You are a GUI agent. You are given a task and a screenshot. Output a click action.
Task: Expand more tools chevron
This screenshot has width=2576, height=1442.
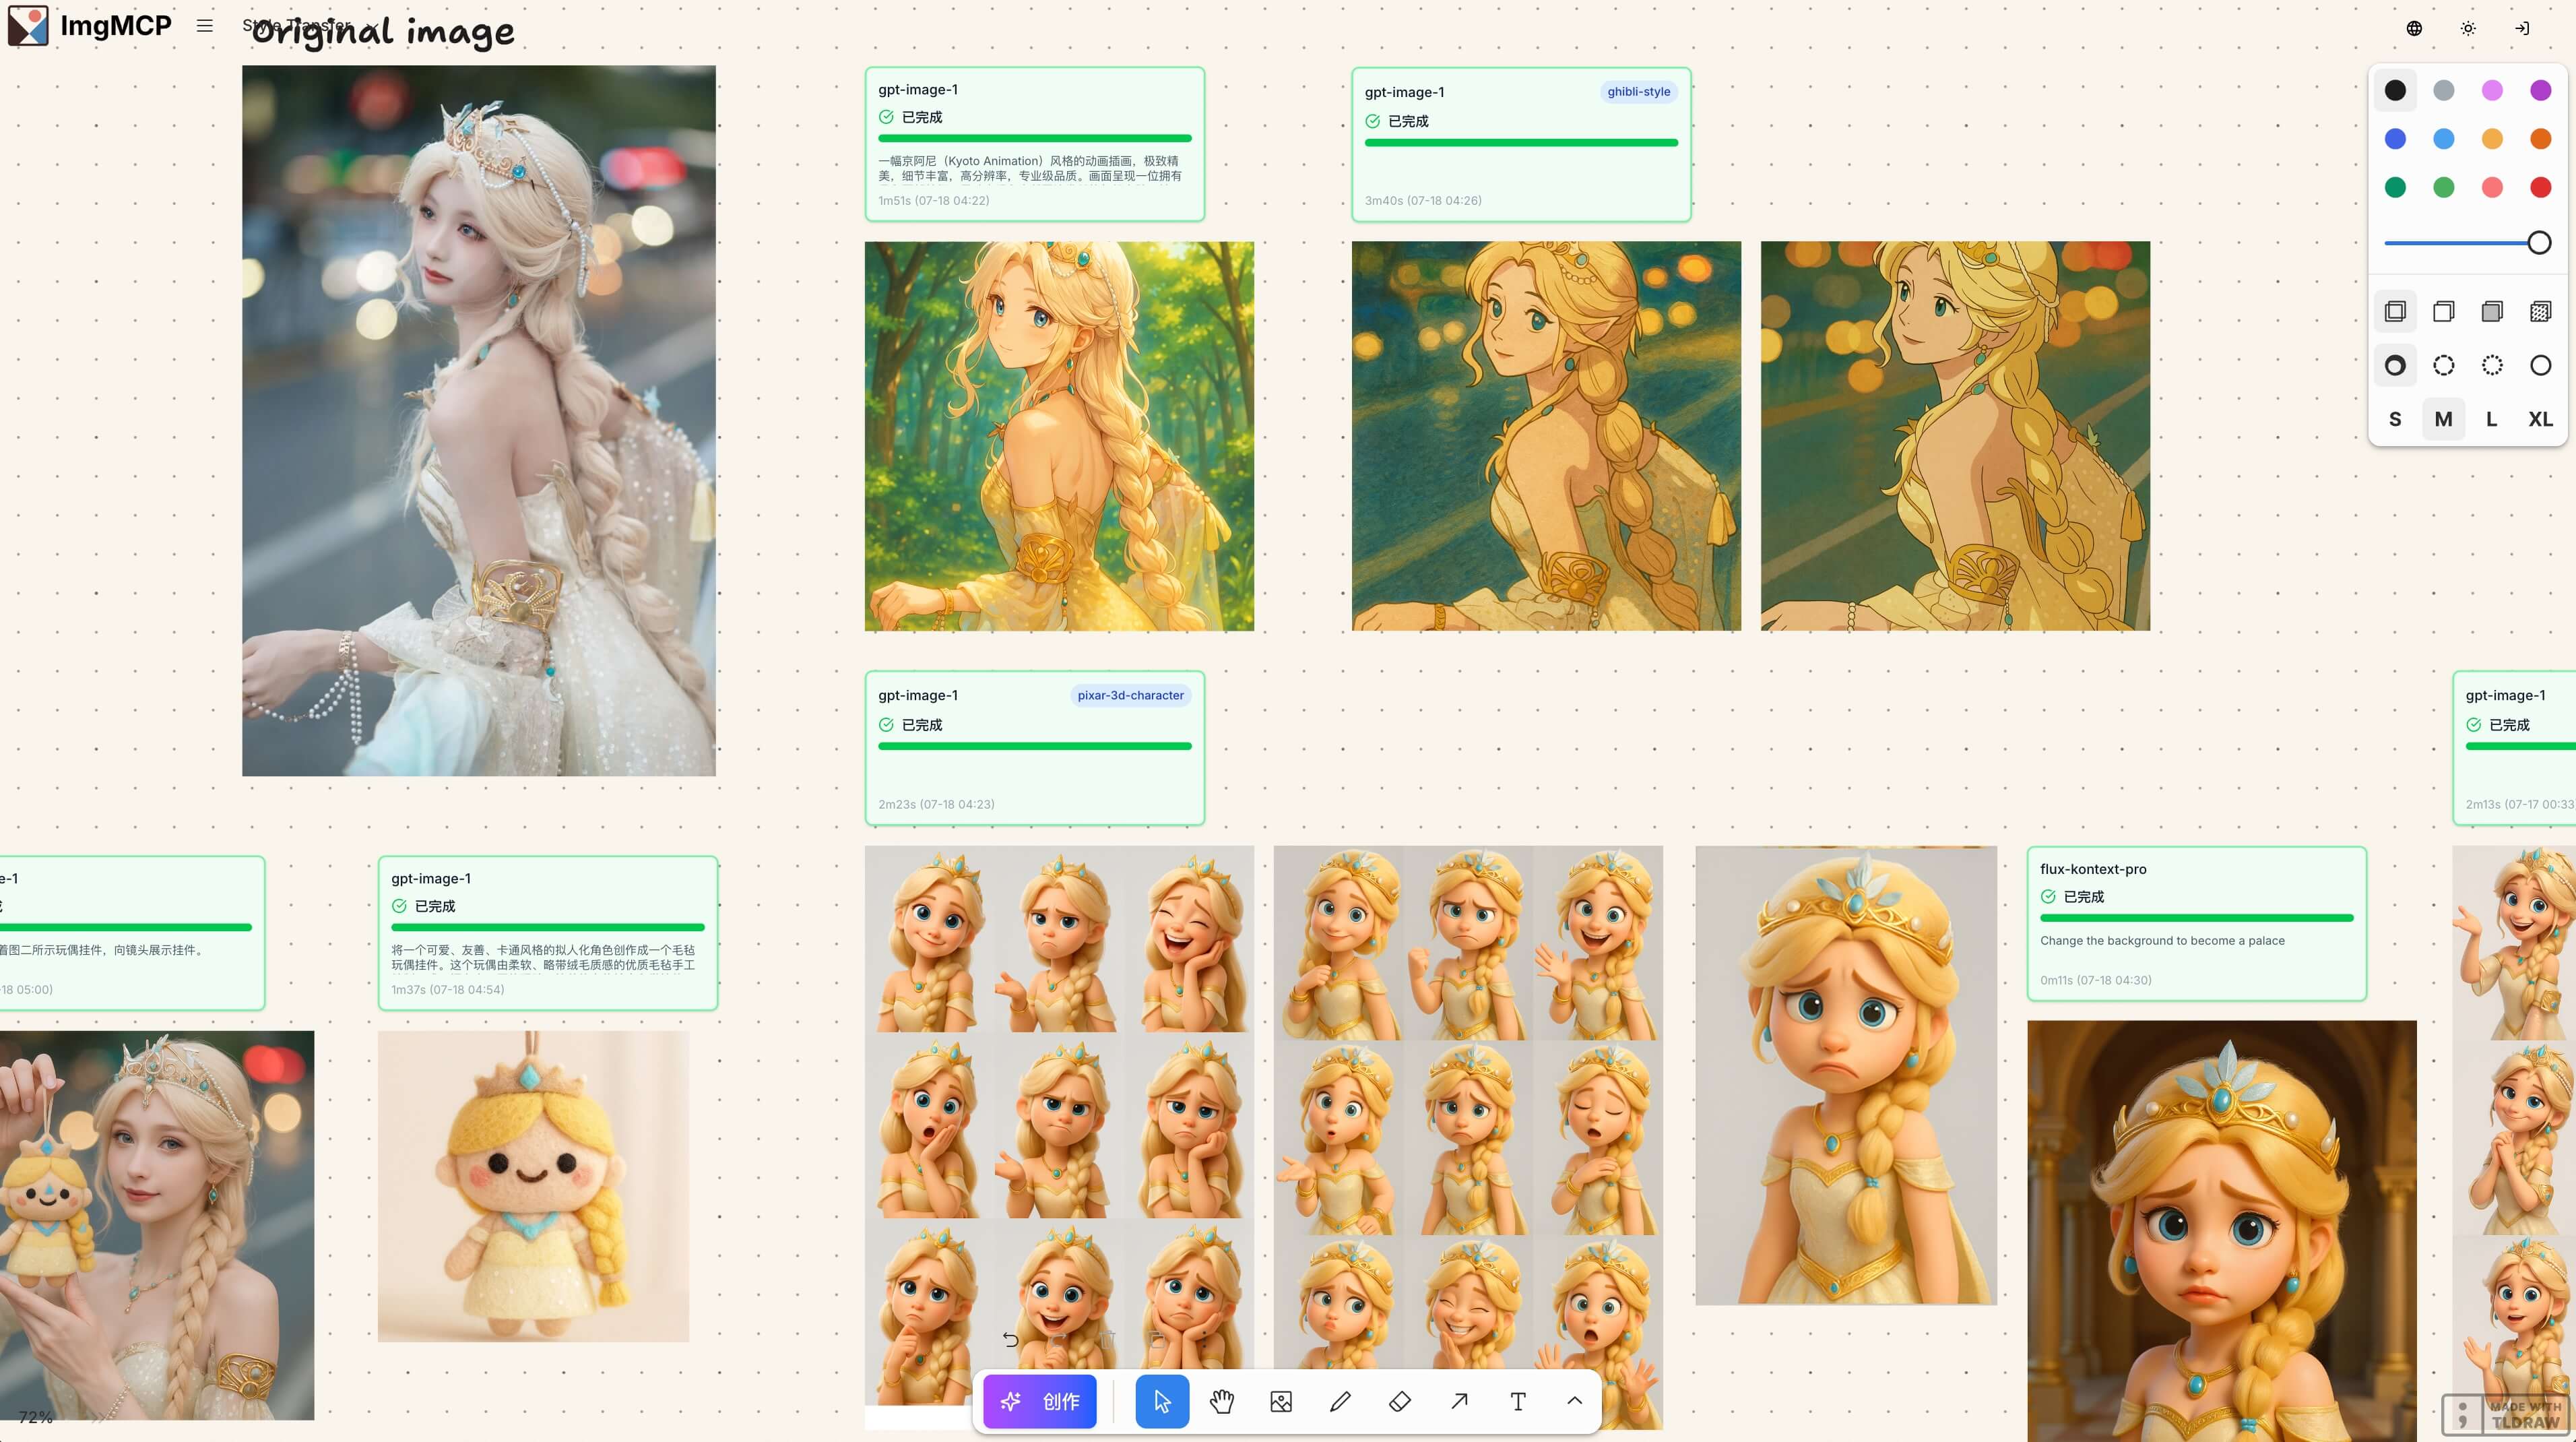(x=1574, y=1401)
